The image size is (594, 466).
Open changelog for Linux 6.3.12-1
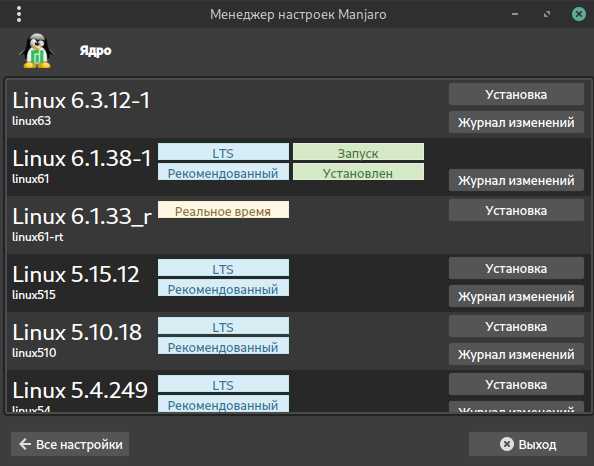[x=516, y=122]
